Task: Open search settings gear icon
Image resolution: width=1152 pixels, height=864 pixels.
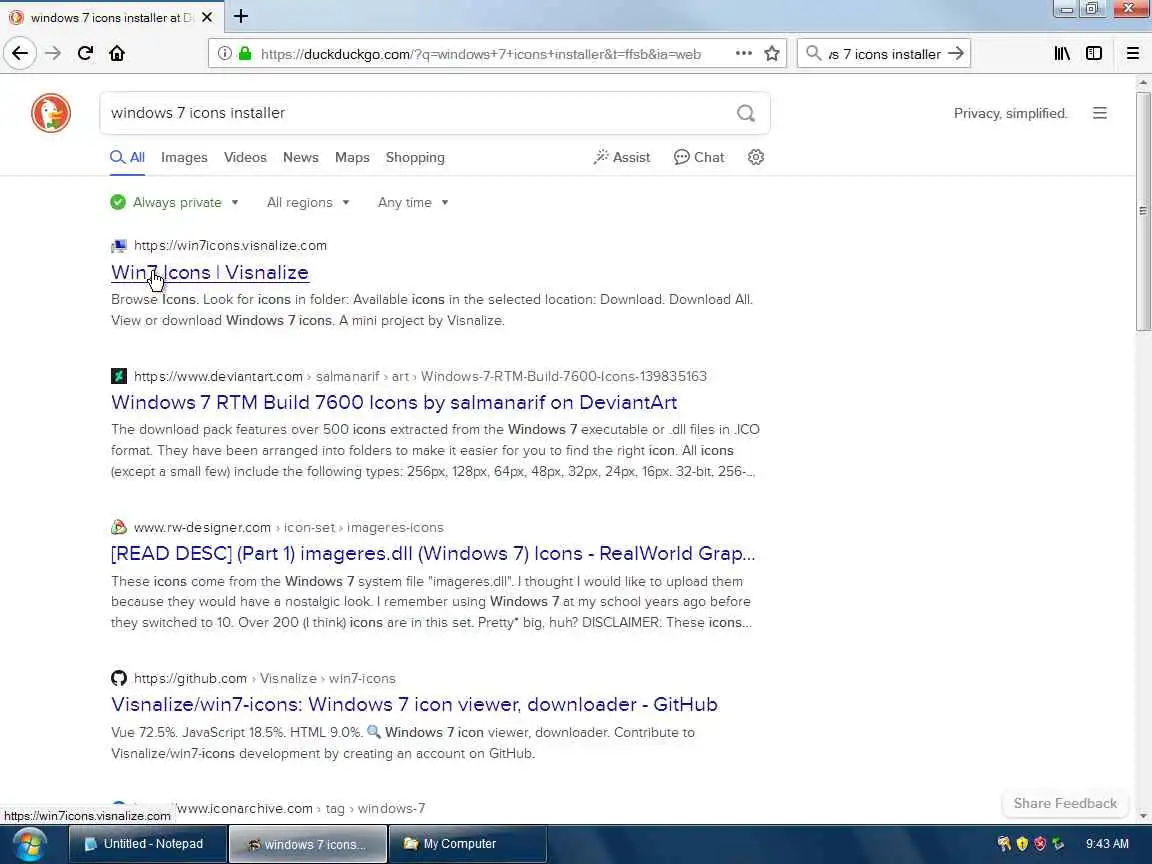Action: pyautogui.click(x=755, y=157)
